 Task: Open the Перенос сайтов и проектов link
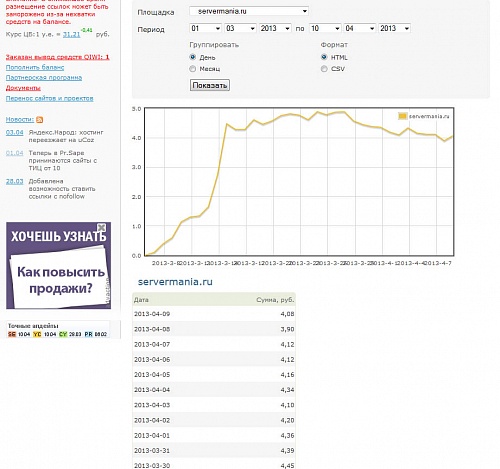(49, 98)
